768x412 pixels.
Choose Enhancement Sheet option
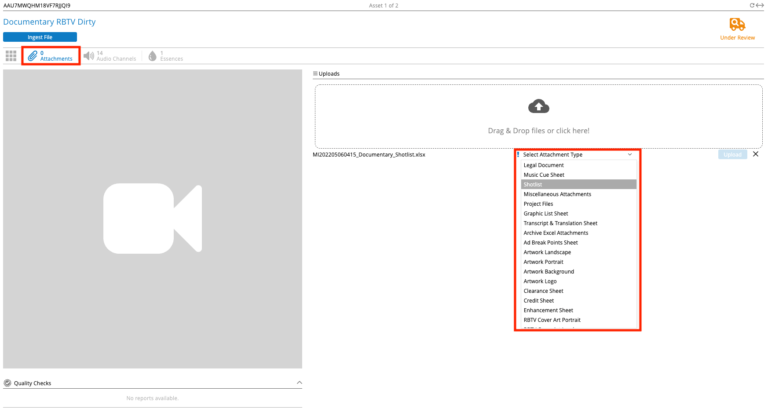(x=578, y=311)
